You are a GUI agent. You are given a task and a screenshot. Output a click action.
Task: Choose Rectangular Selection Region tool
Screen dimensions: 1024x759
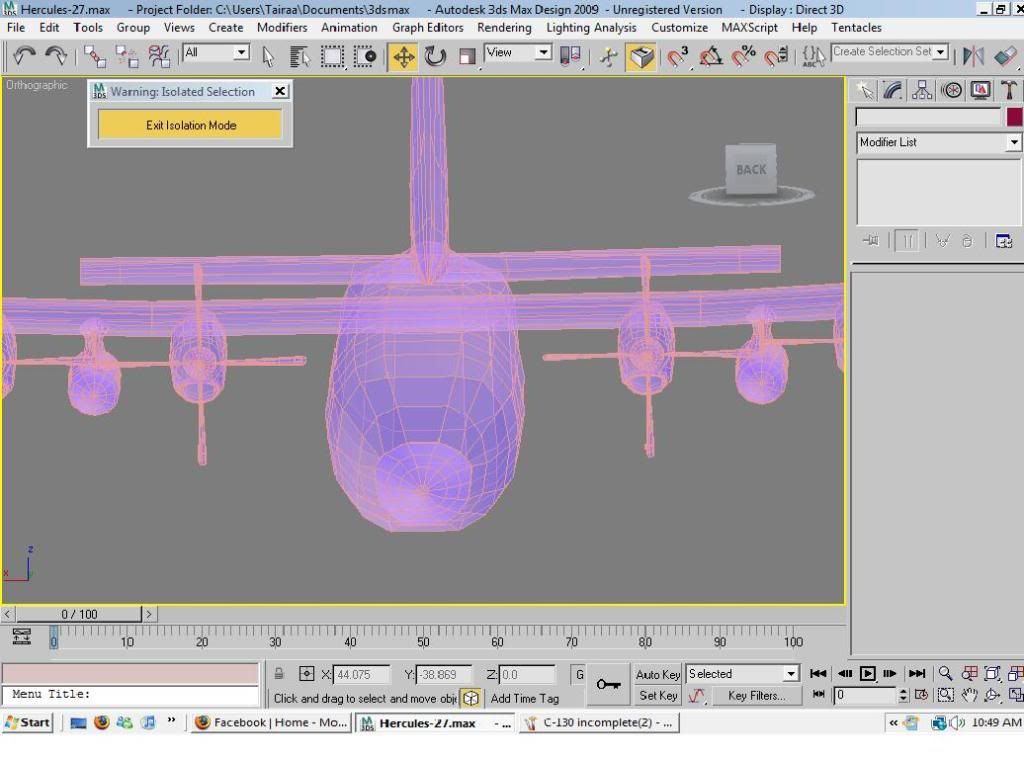pyautogui.click(x=332, y=57)
